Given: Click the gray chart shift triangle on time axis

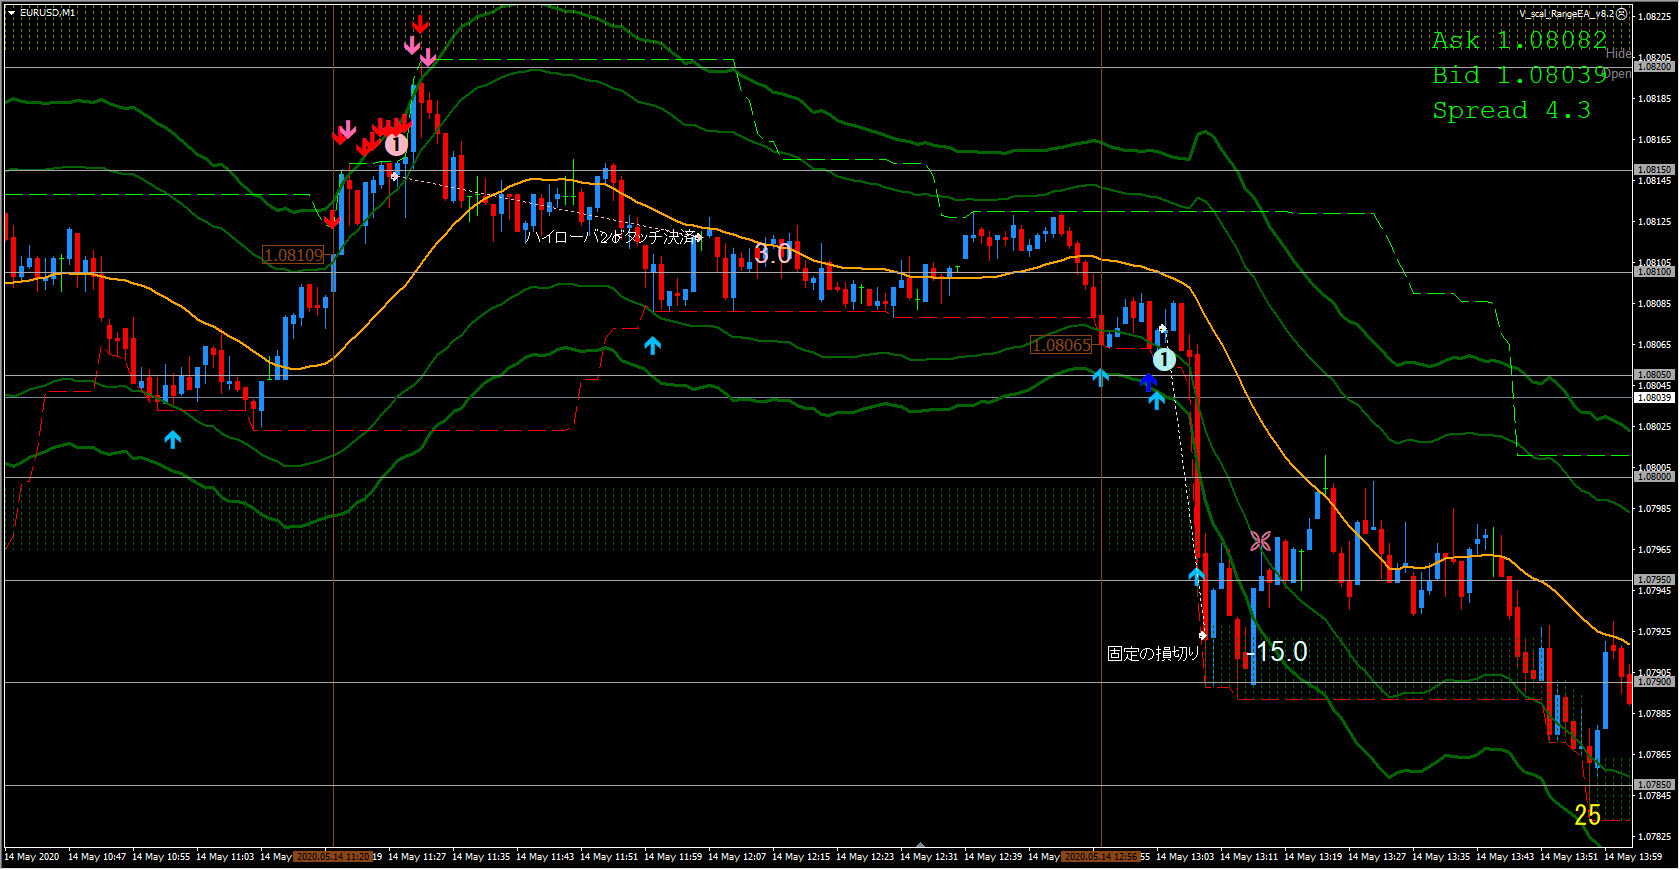Looking at the screenshot, I should pos(920,845).
